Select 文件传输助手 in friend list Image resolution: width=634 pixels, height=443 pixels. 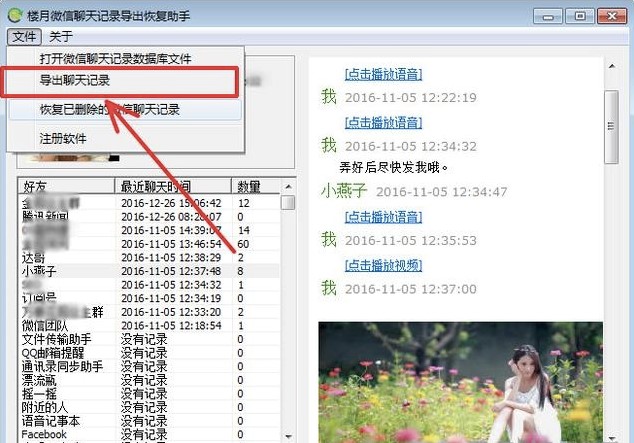click(x=57, y=340)
